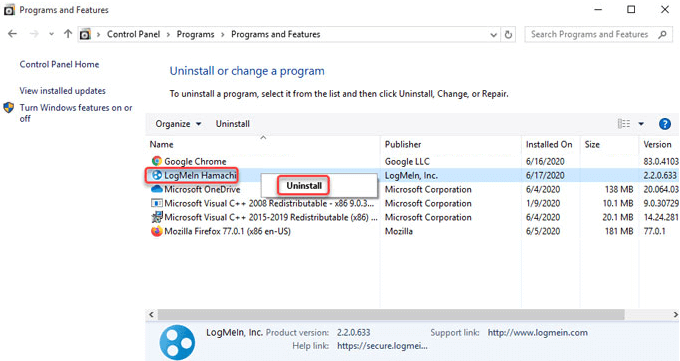Select the Google Chrome row name

[x=195, y=161]
